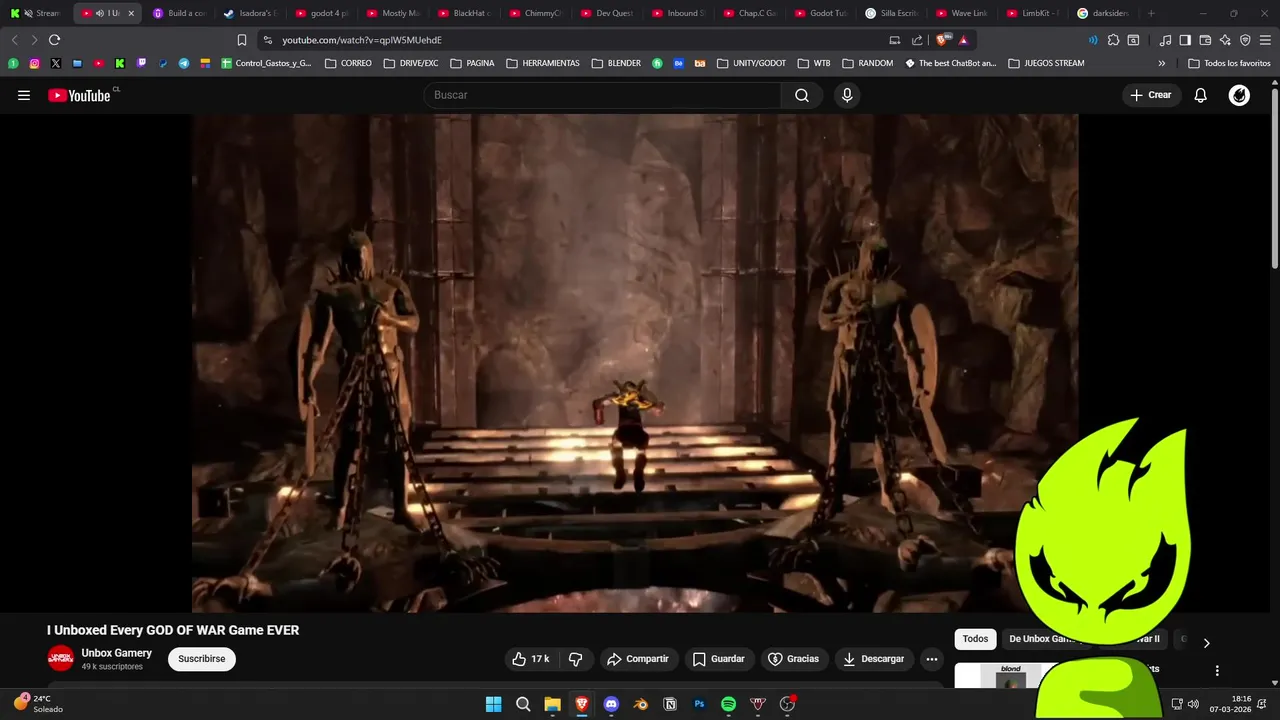Like the video with thumbs up
Screen dimensions: 1280x720
click(x=530, y=659)
